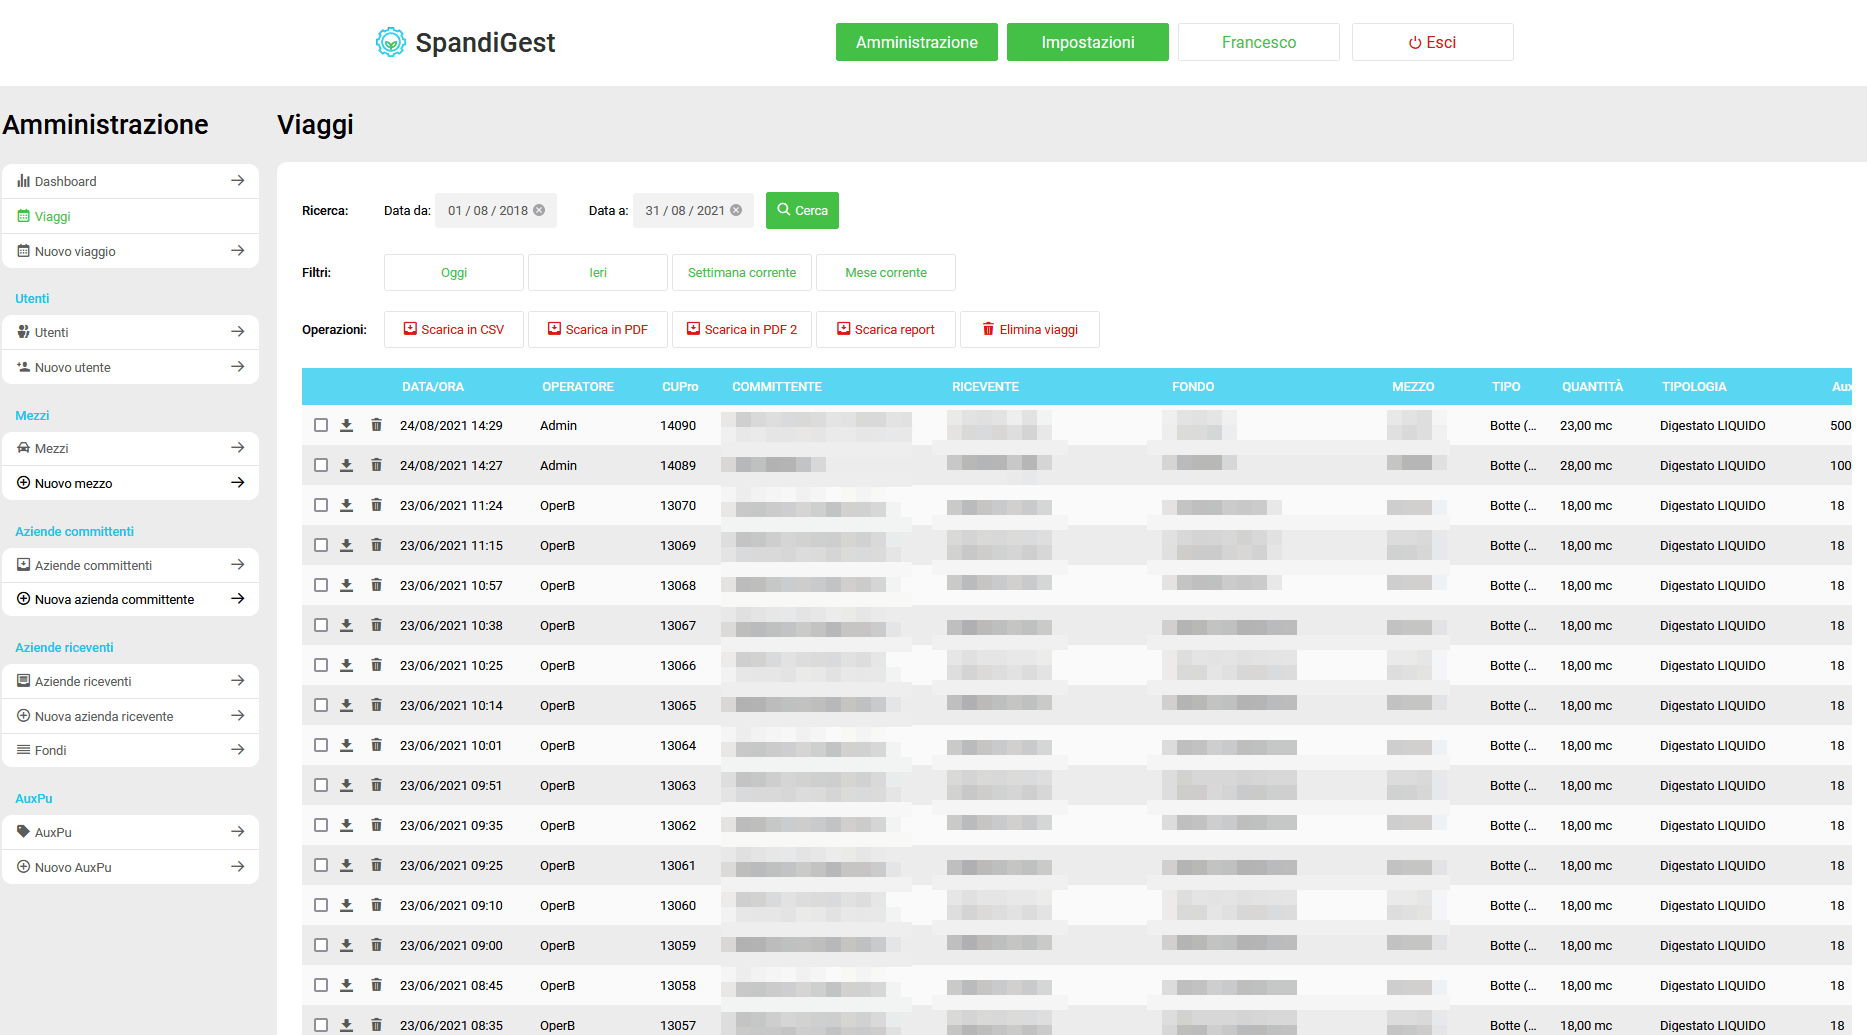Select the checkbox on trip 13059 row
The height and width of the screenshot is (1035, 1867).
(x=321, y=945)
